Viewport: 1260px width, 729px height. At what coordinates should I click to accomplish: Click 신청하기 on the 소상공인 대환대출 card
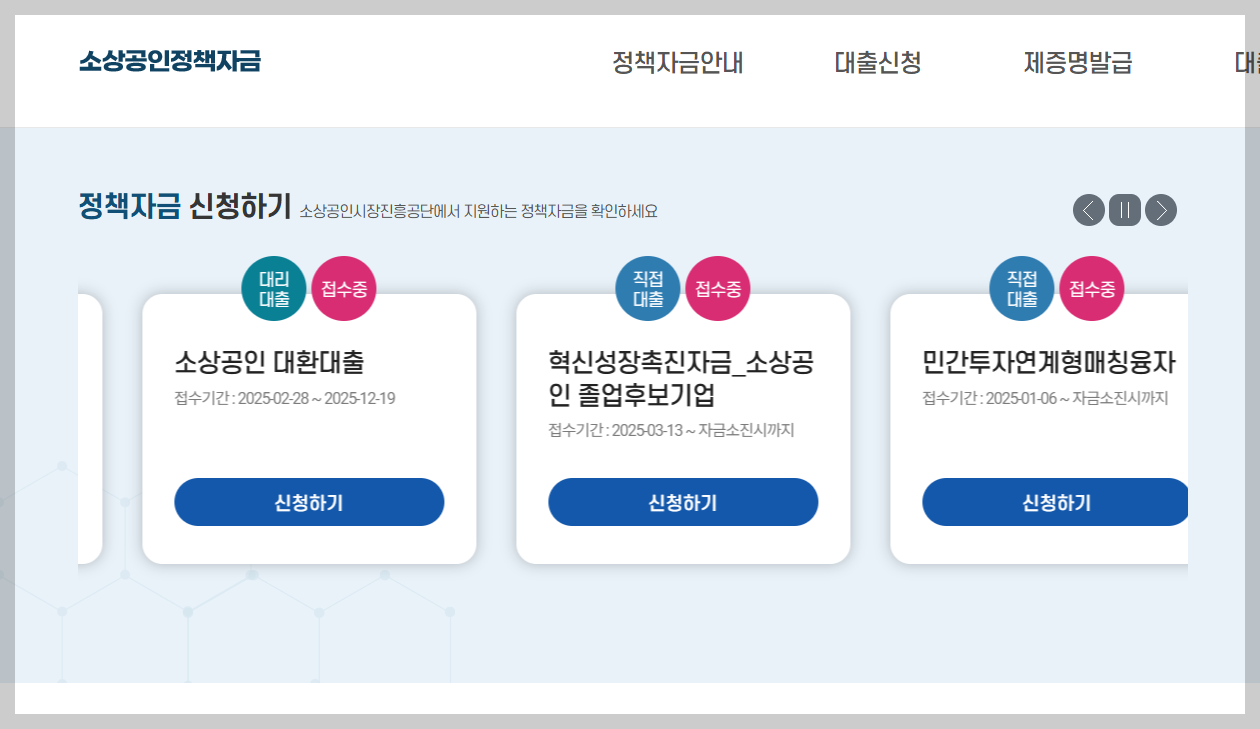coord(308,502)
